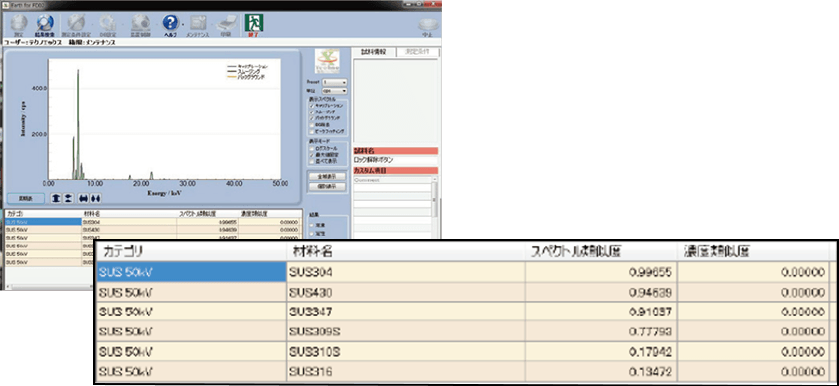Click the 測定 measurement icon
This screenshot has width=839, height=386.
19,25
